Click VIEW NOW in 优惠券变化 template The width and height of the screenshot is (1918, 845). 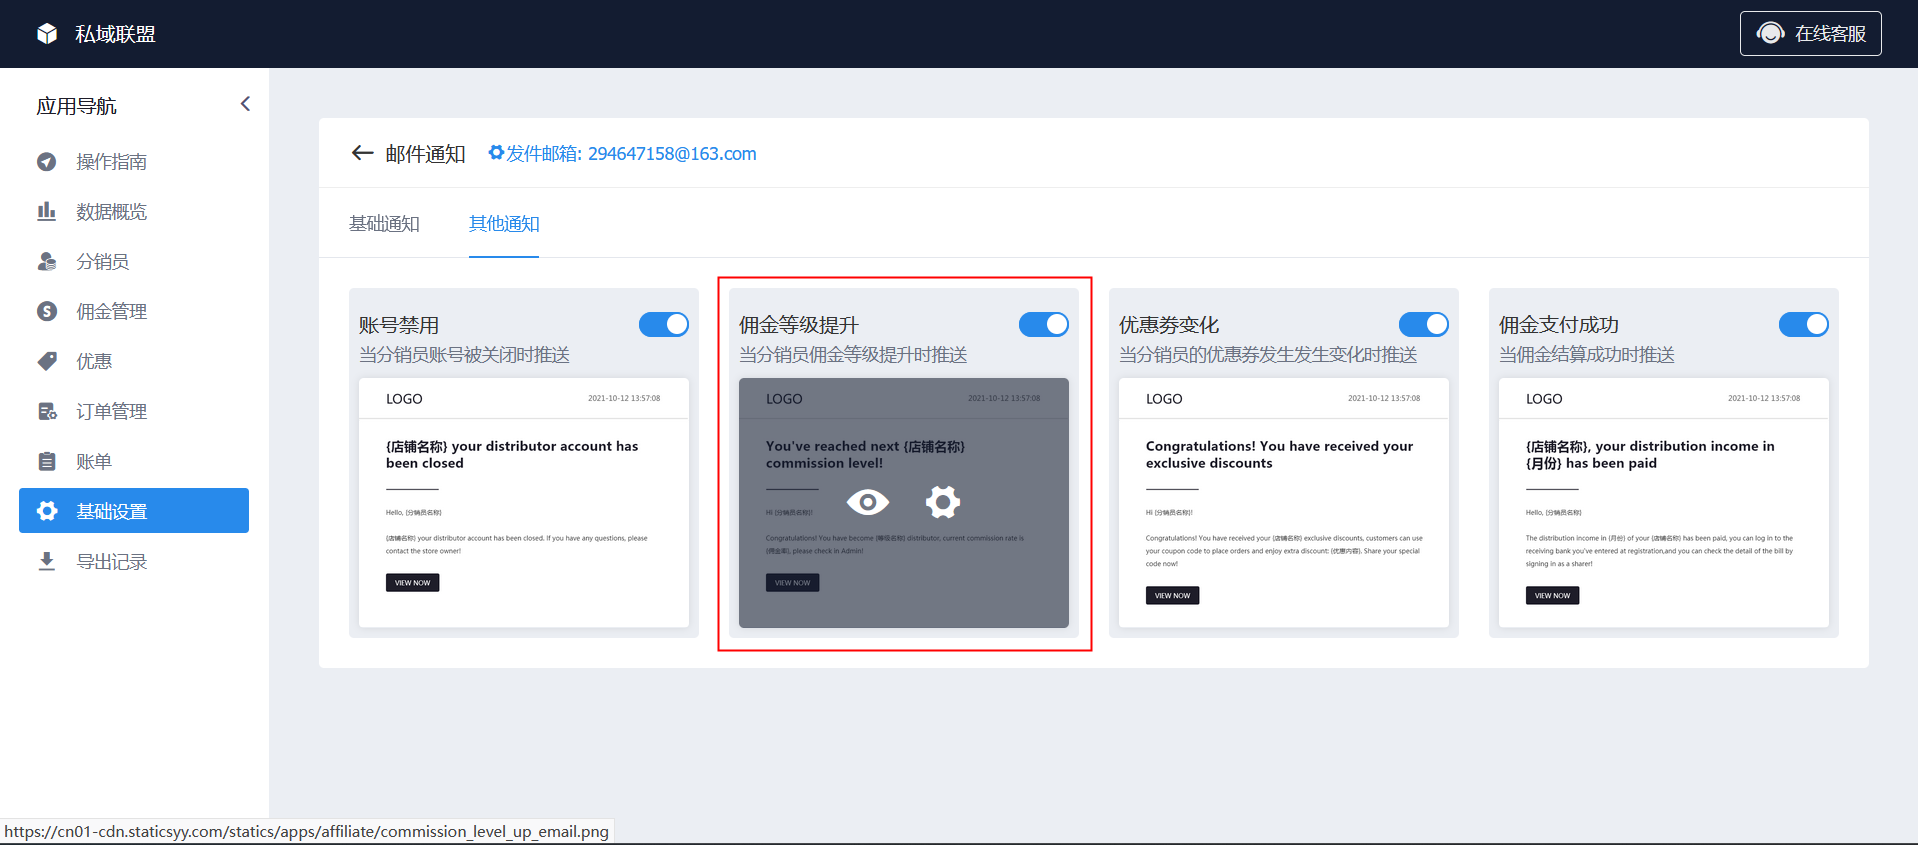click(1172, 595)
